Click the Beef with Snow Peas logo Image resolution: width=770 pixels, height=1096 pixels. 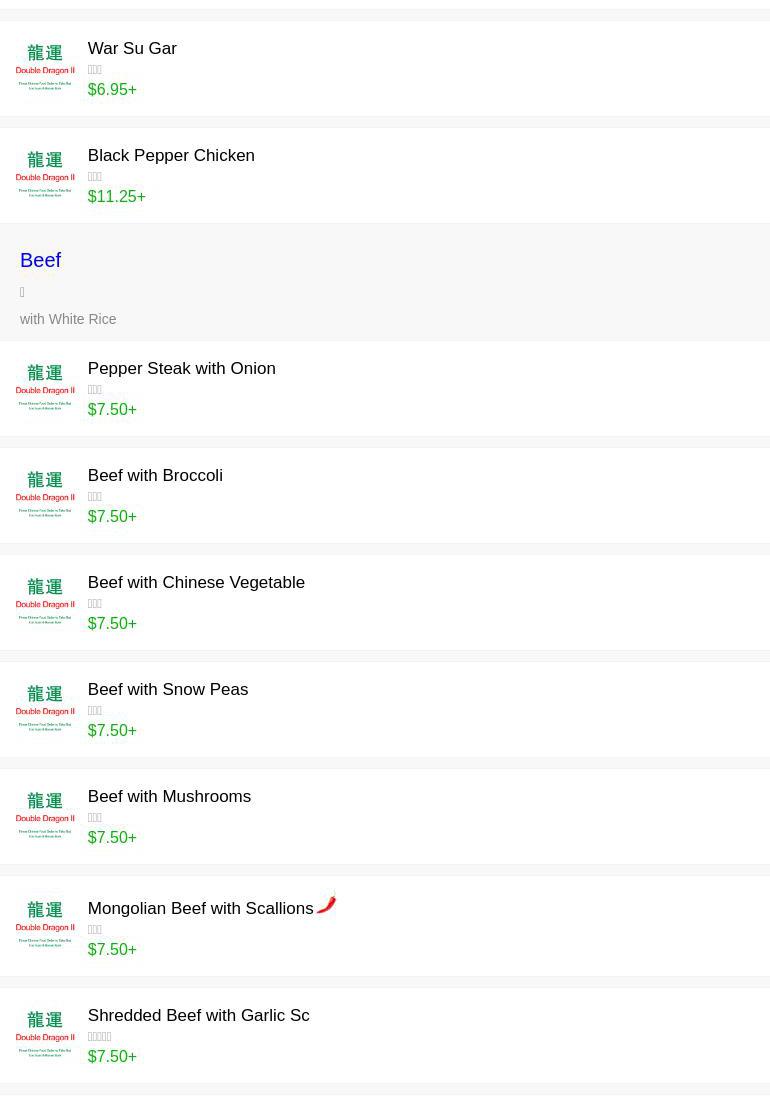(45, 709)
